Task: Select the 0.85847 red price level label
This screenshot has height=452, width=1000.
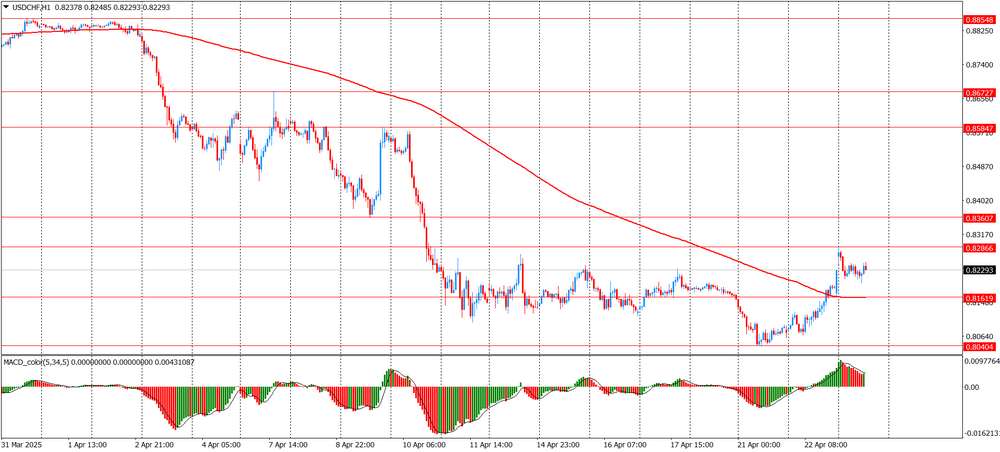Action: click(x=980, y=128)
